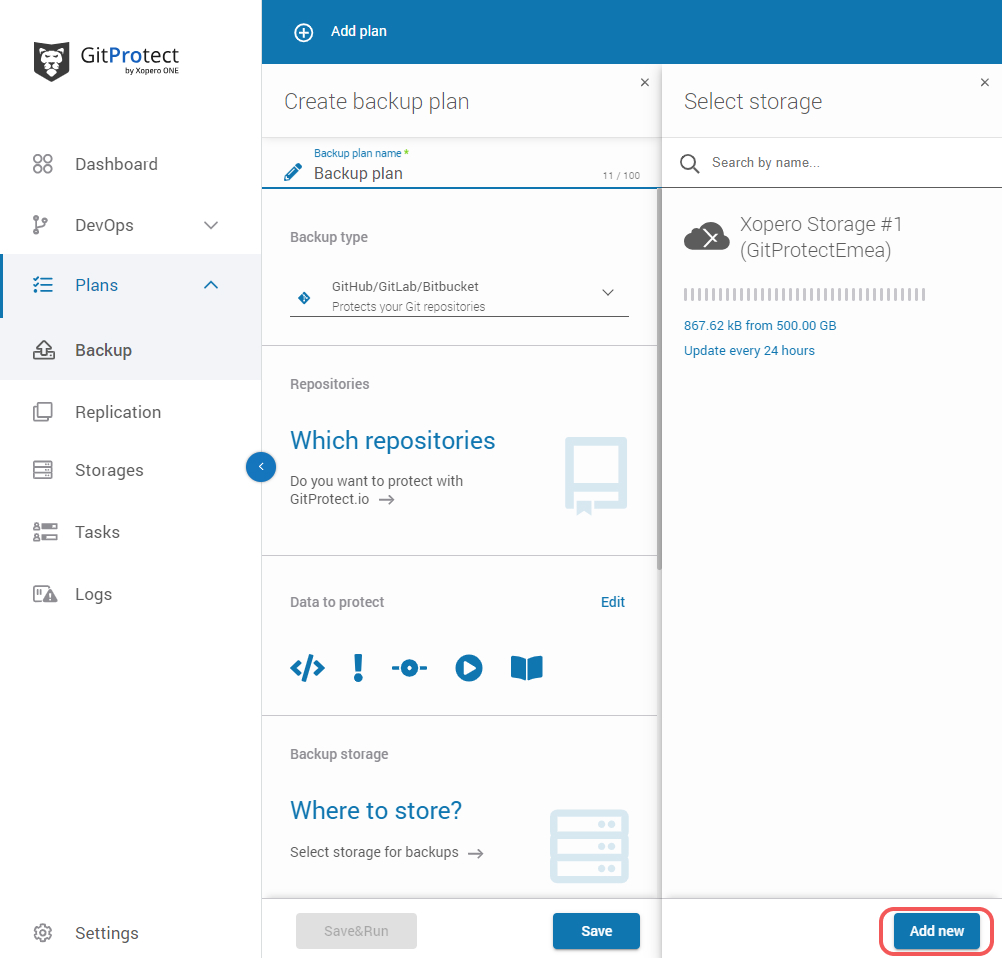
Task: Close the Select storage panel
Action: click(985, 82)
